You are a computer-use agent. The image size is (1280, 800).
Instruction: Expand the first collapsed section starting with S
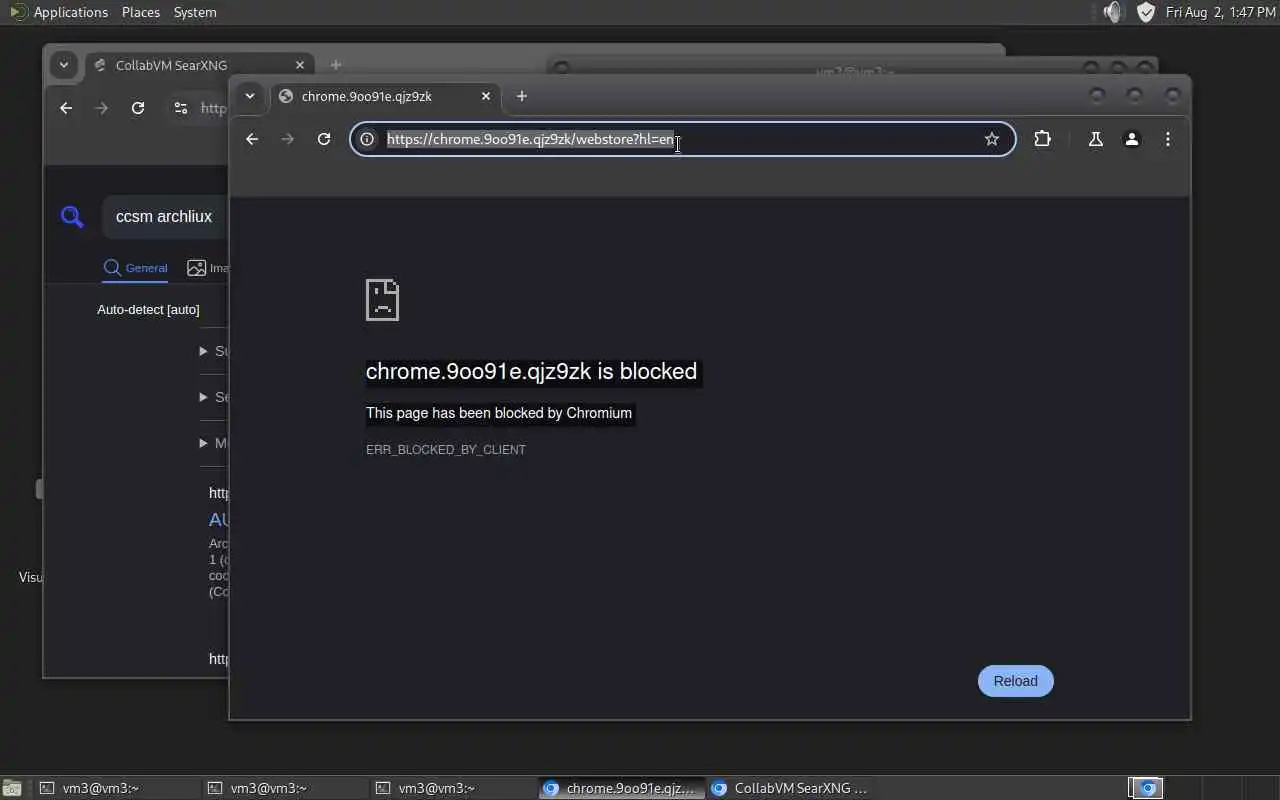point(214,351)
